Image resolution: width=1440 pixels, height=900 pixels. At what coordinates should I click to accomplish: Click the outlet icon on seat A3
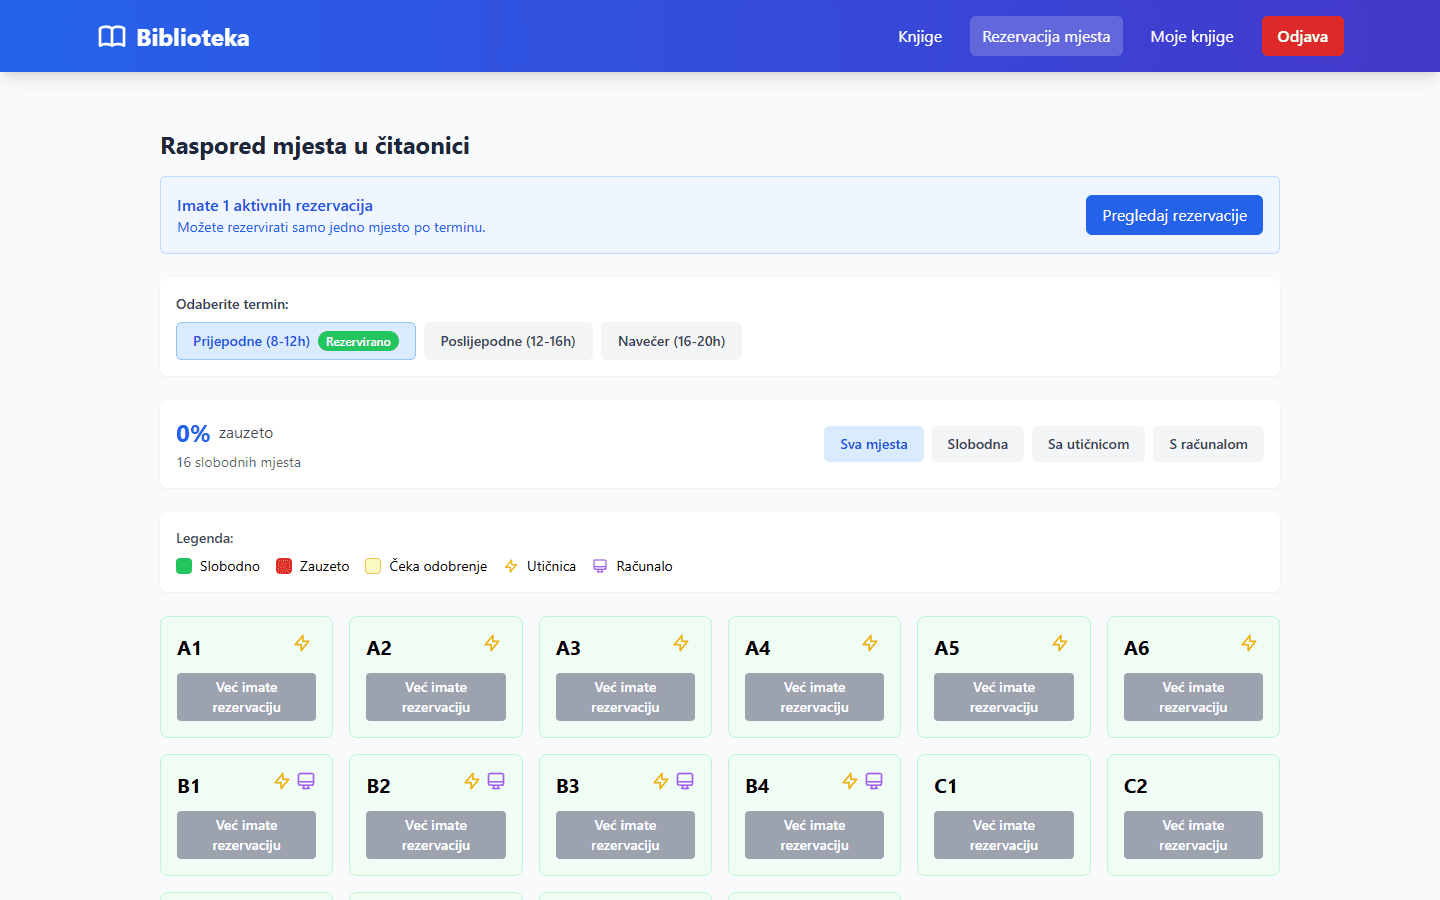coord(681,643)
